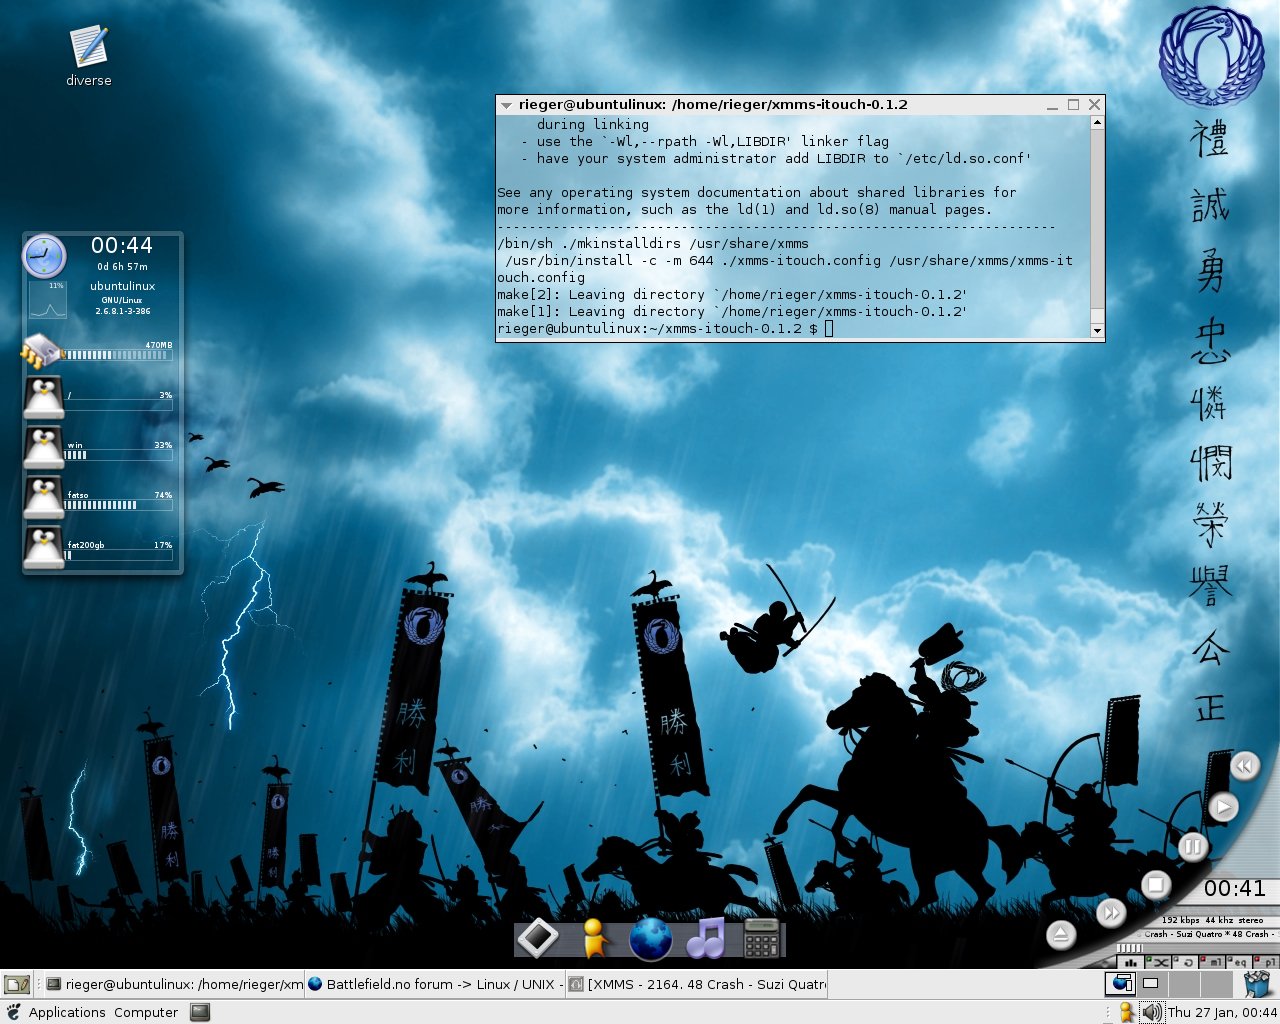Click the analog clock icon in system monitor
The width and height of the screenshot is (1280, 1024).
pos(44,256)
